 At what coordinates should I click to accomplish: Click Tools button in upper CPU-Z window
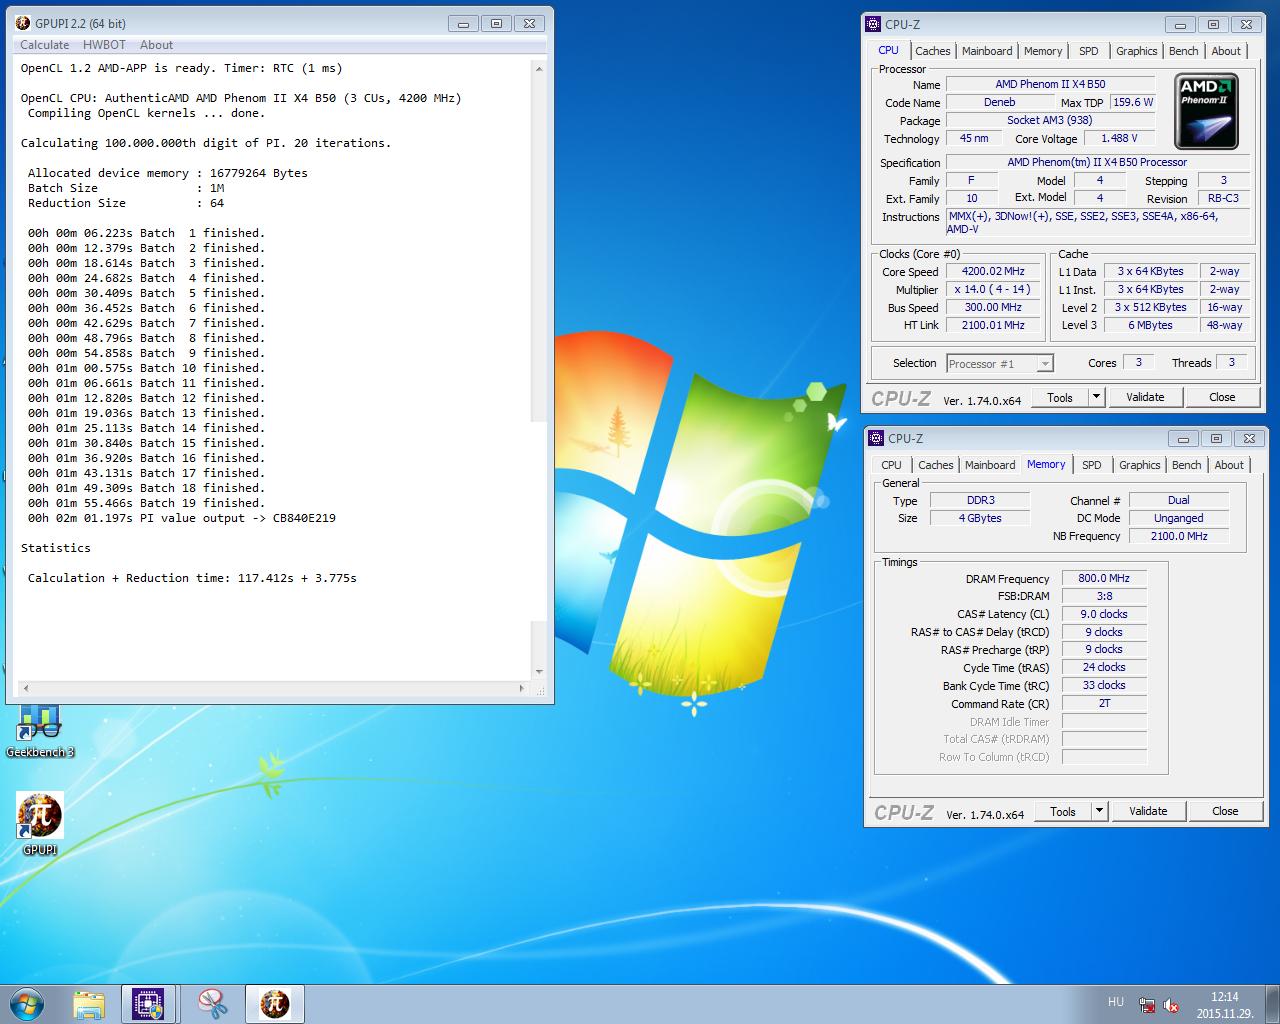point(1060,397)
